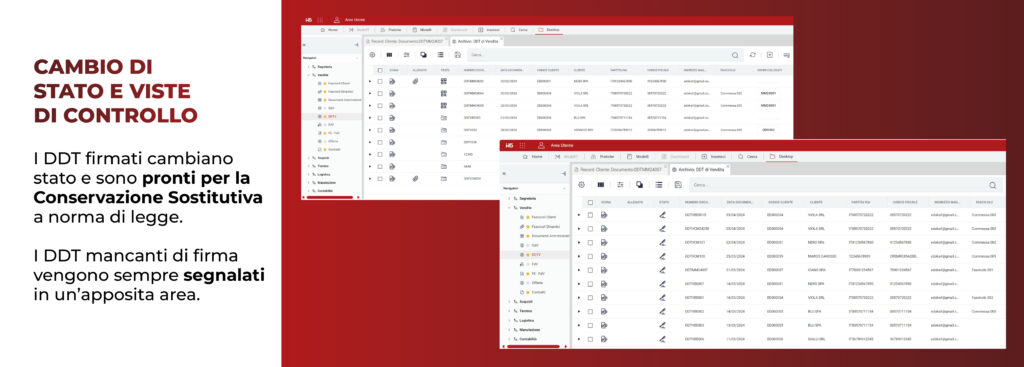Tick select-all header checkbox in back window
This screenshot has width=1024, height=367.
click(x=380, y=70)
